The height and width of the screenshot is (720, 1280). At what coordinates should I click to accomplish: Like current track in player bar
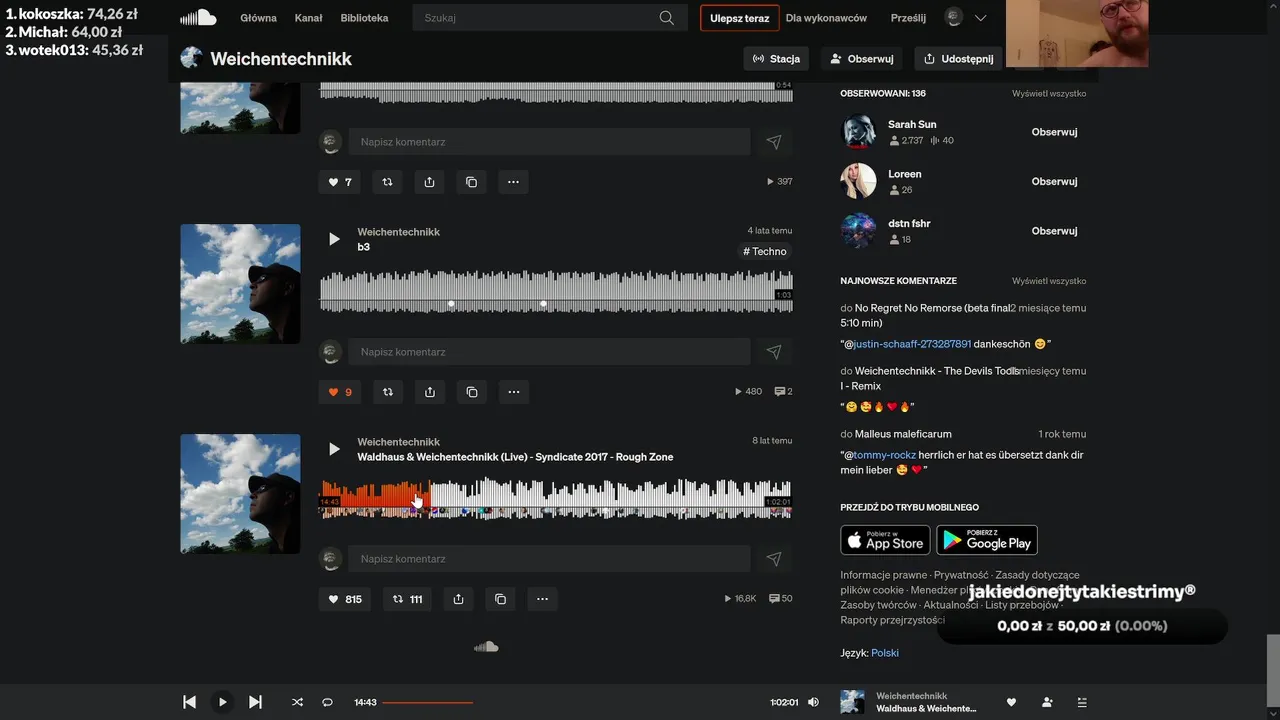click(x=1011, y=702)
